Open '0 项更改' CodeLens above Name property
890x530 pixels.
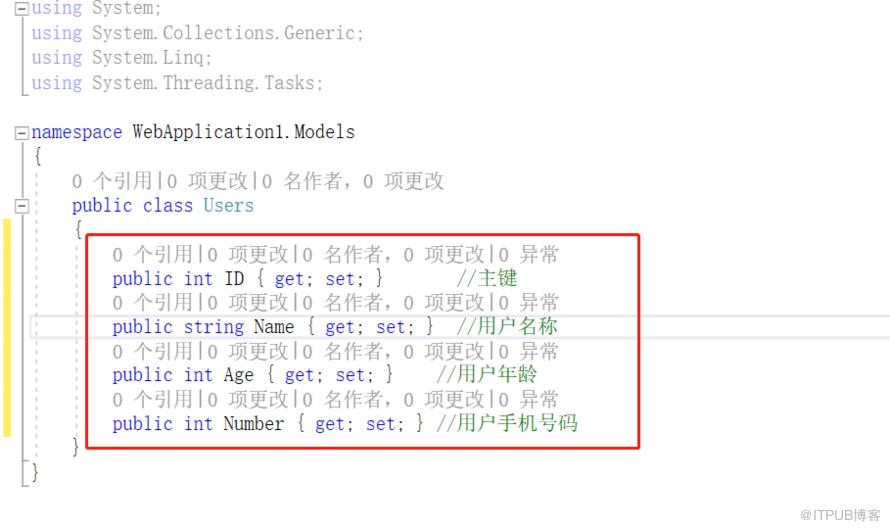[247, 302]
